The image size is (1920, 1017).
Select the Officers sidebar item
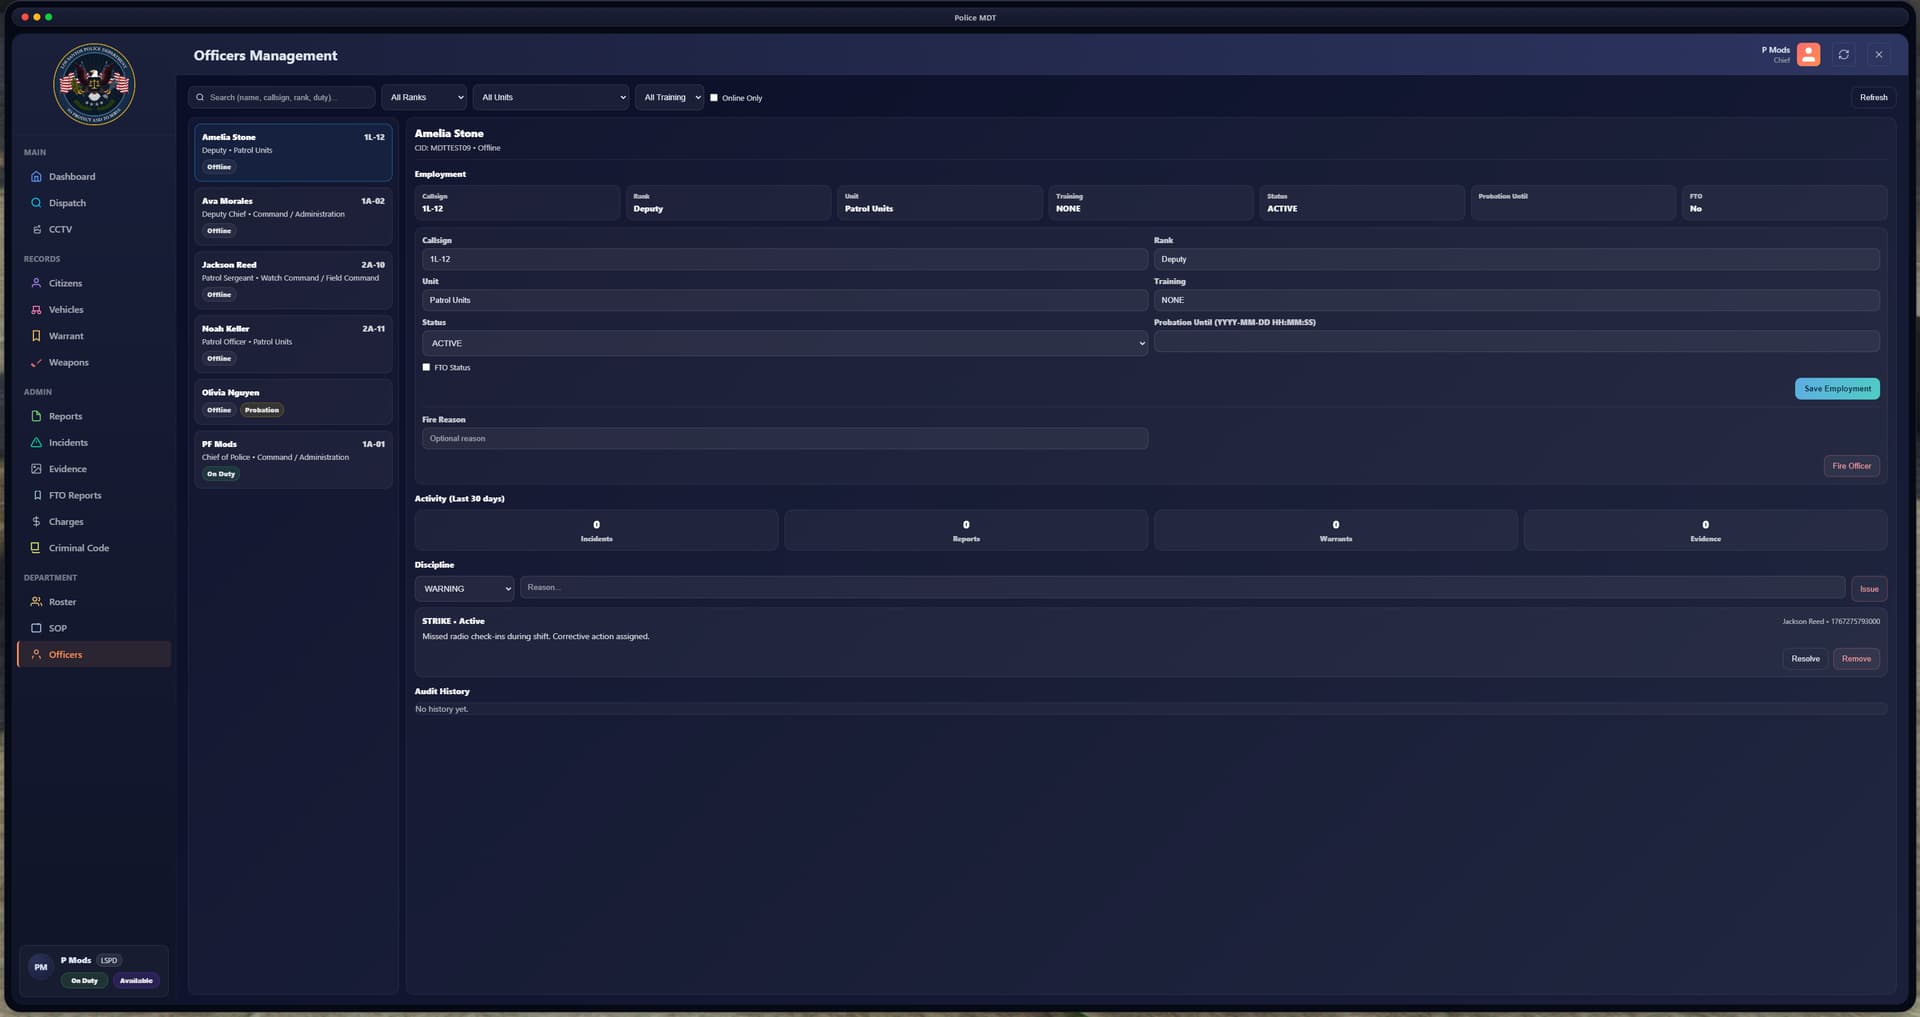pos(94,655)
